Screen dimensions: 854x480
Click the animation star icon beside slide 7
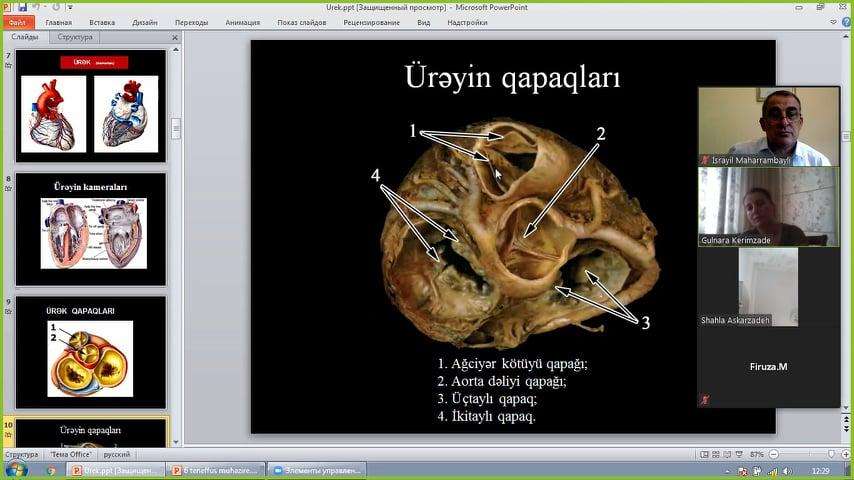click(8, 65)
